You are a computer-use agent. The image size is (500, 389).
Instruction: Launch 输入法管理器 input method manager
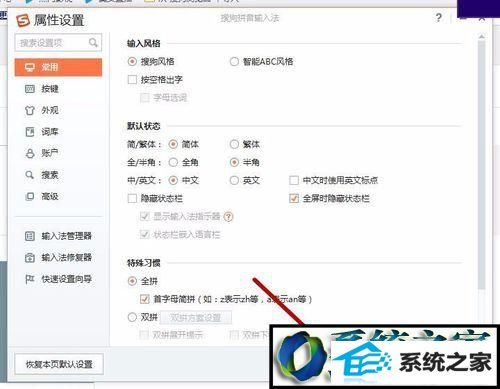point(58,236)
